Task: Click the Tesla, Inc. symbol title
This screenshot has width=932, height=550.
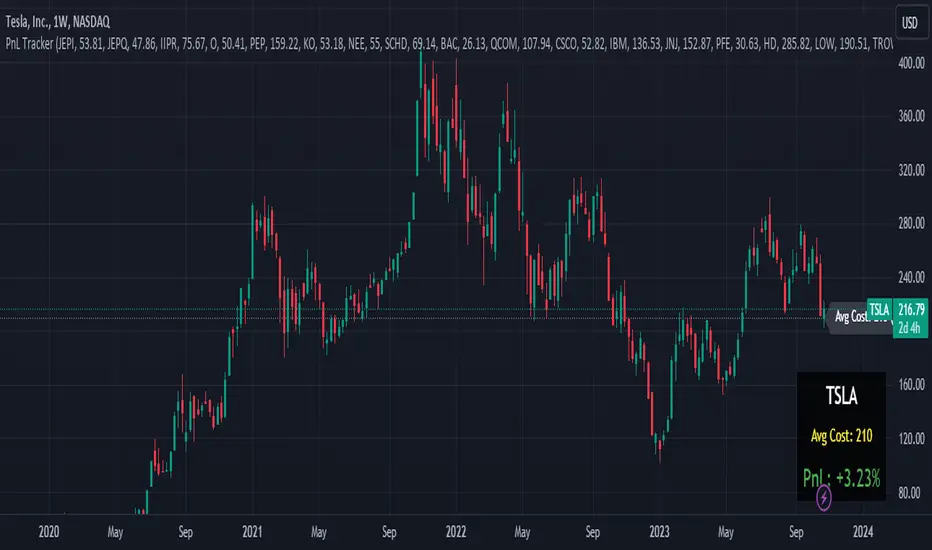Action: tap(58, 22)
